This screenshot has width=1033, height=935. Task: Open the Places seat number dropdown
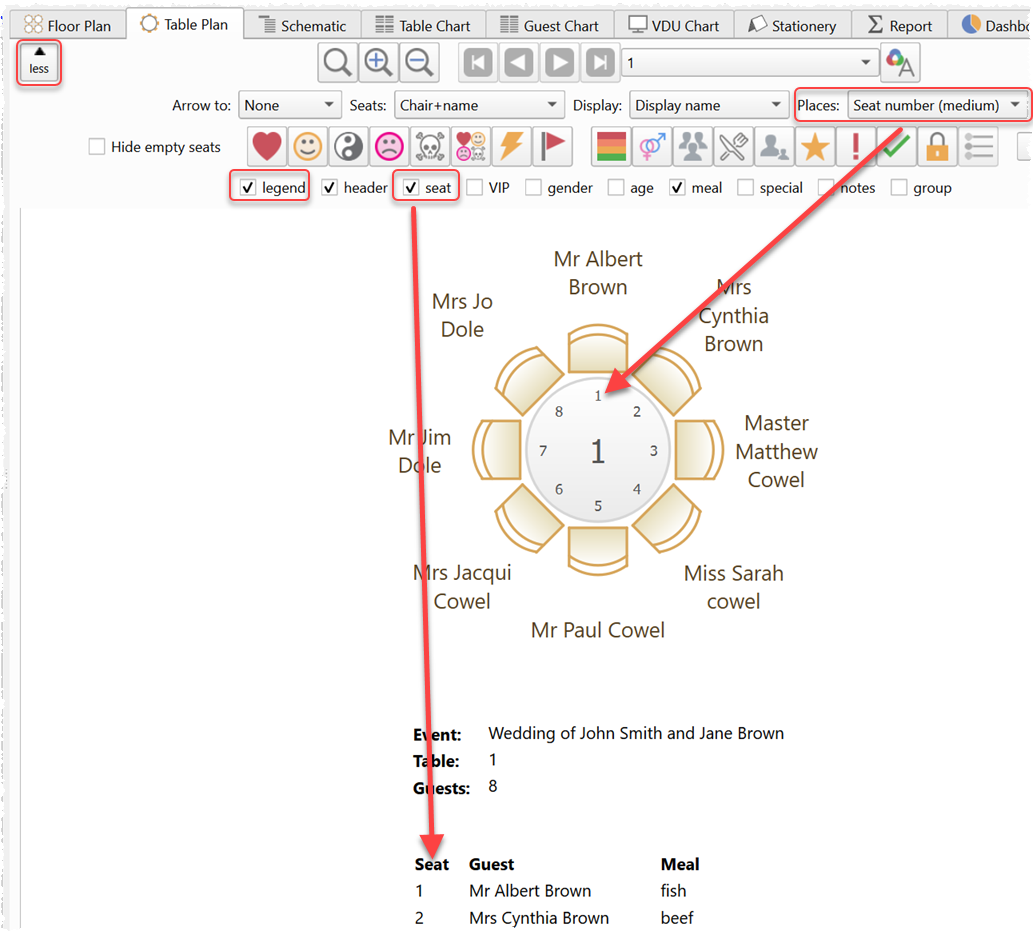936,105
